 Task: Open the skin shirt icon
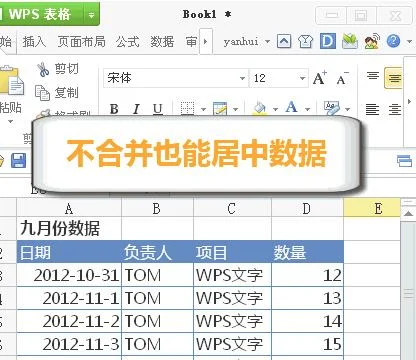click(x=305, y=42)
